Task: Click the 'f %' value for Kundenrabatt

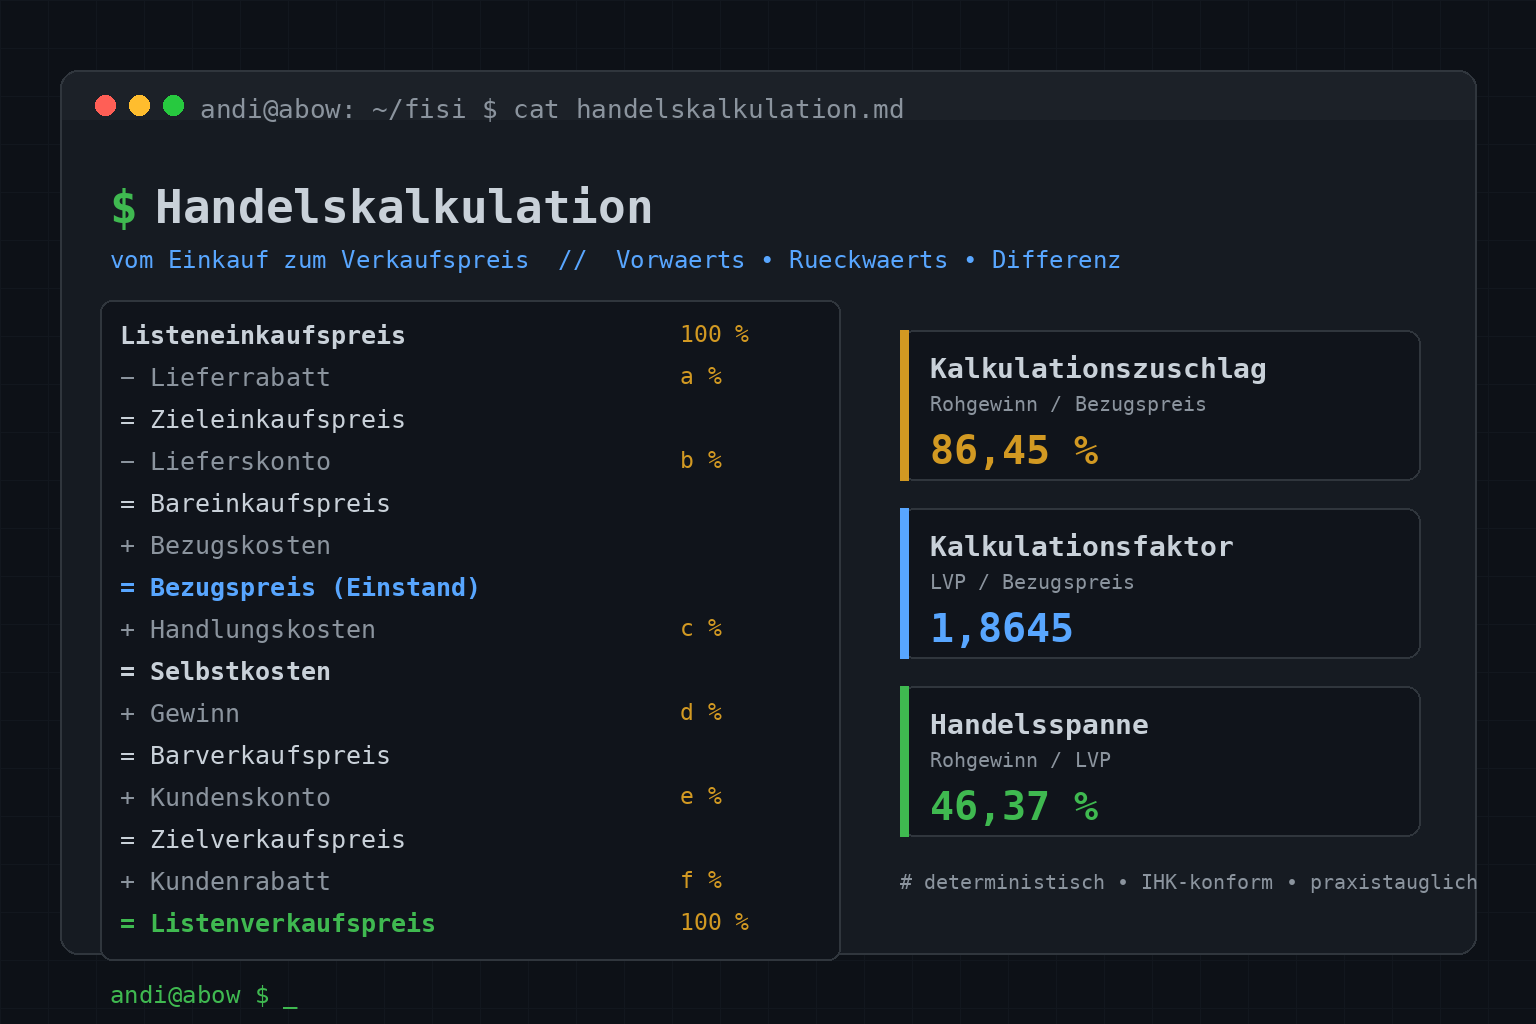Action: pyautogui.click(x=701, y=880)
